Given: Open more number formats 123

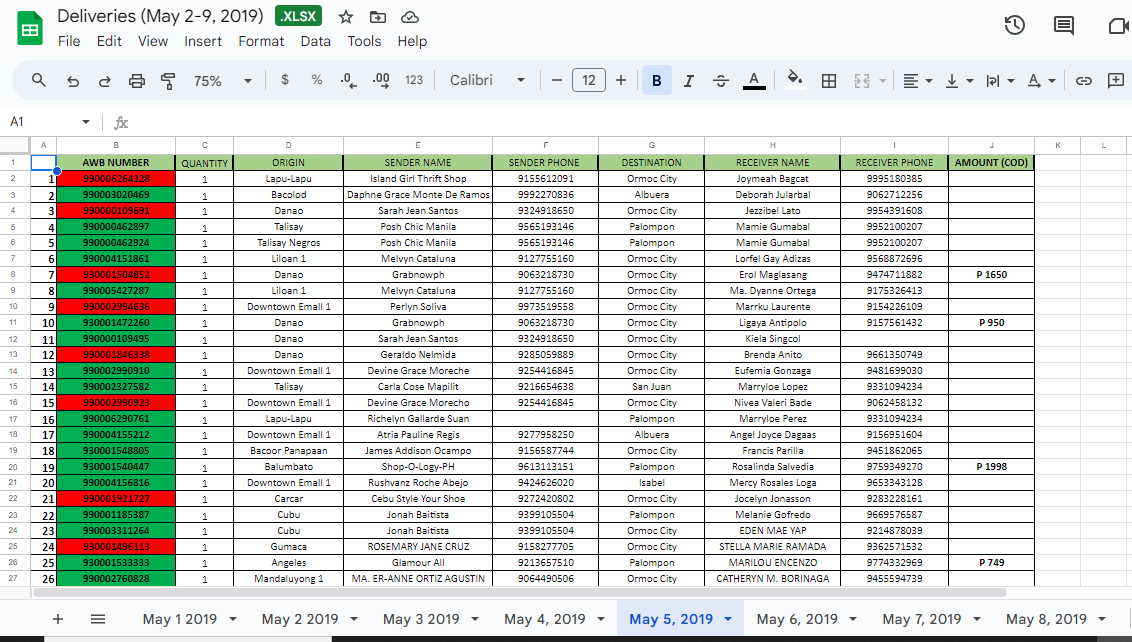Looking at the screenshot, I should pos(414,80).
